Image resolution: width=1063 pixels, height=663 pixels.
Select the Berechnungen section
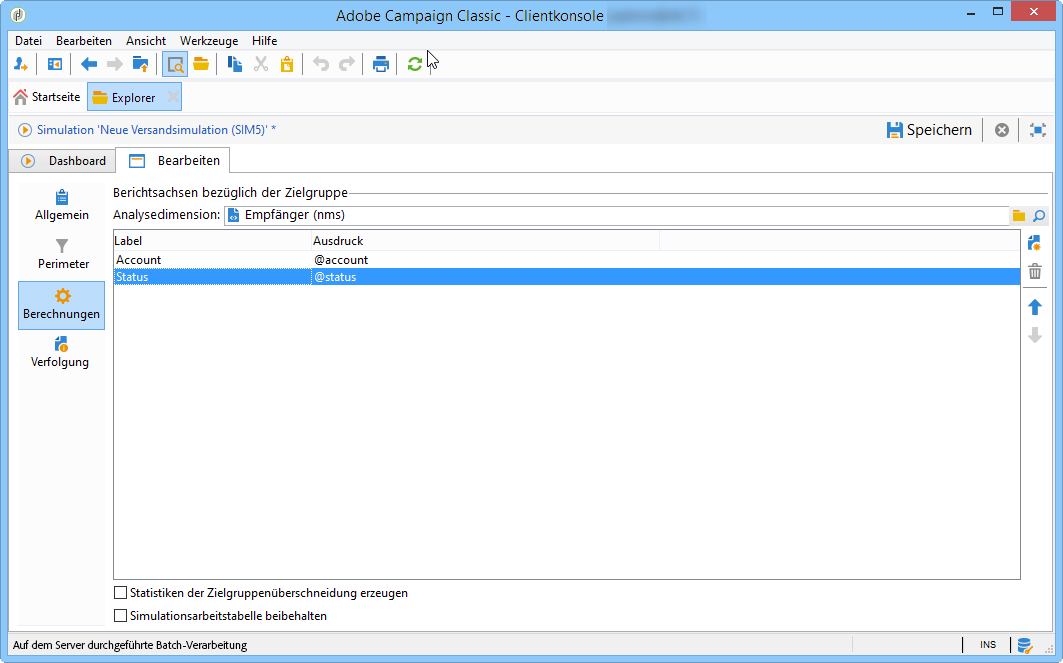[62, 305]
